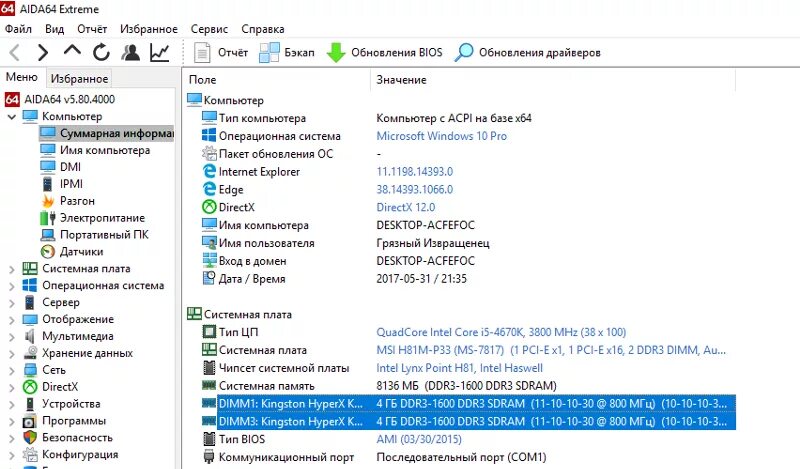
Task: Open the Файл menu
Action: point(18,29)
